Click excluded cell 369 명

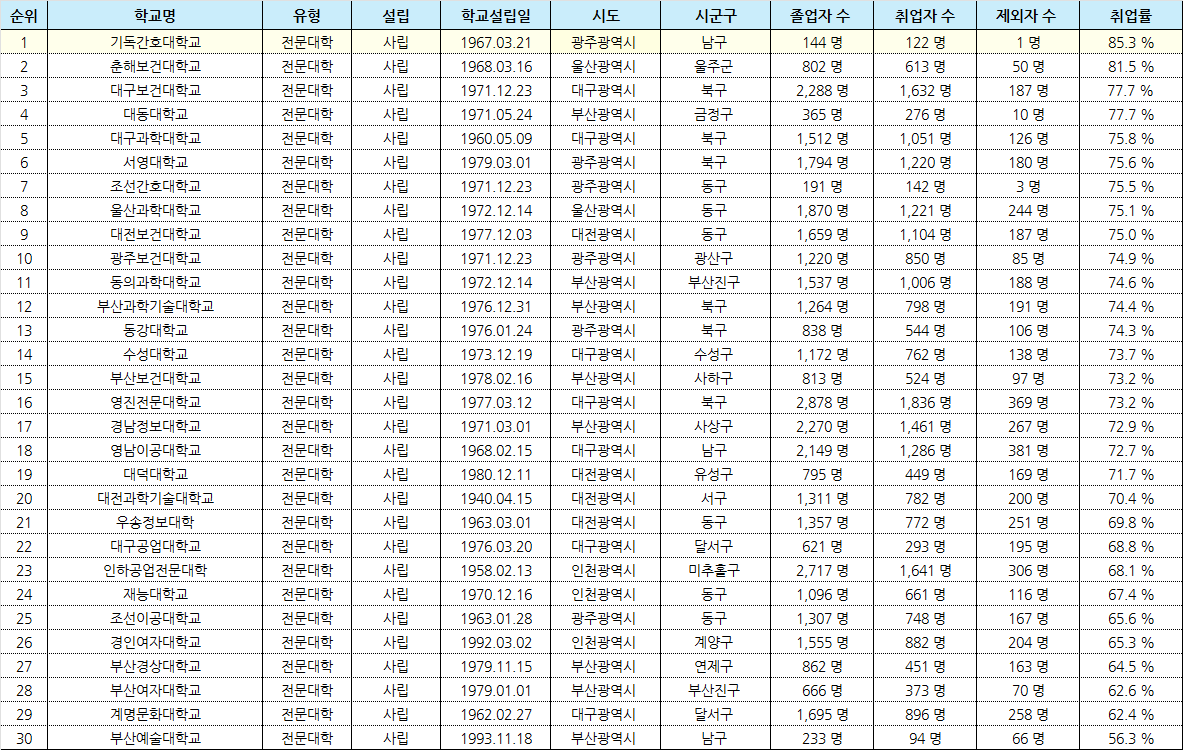[x=1028, y=403]
